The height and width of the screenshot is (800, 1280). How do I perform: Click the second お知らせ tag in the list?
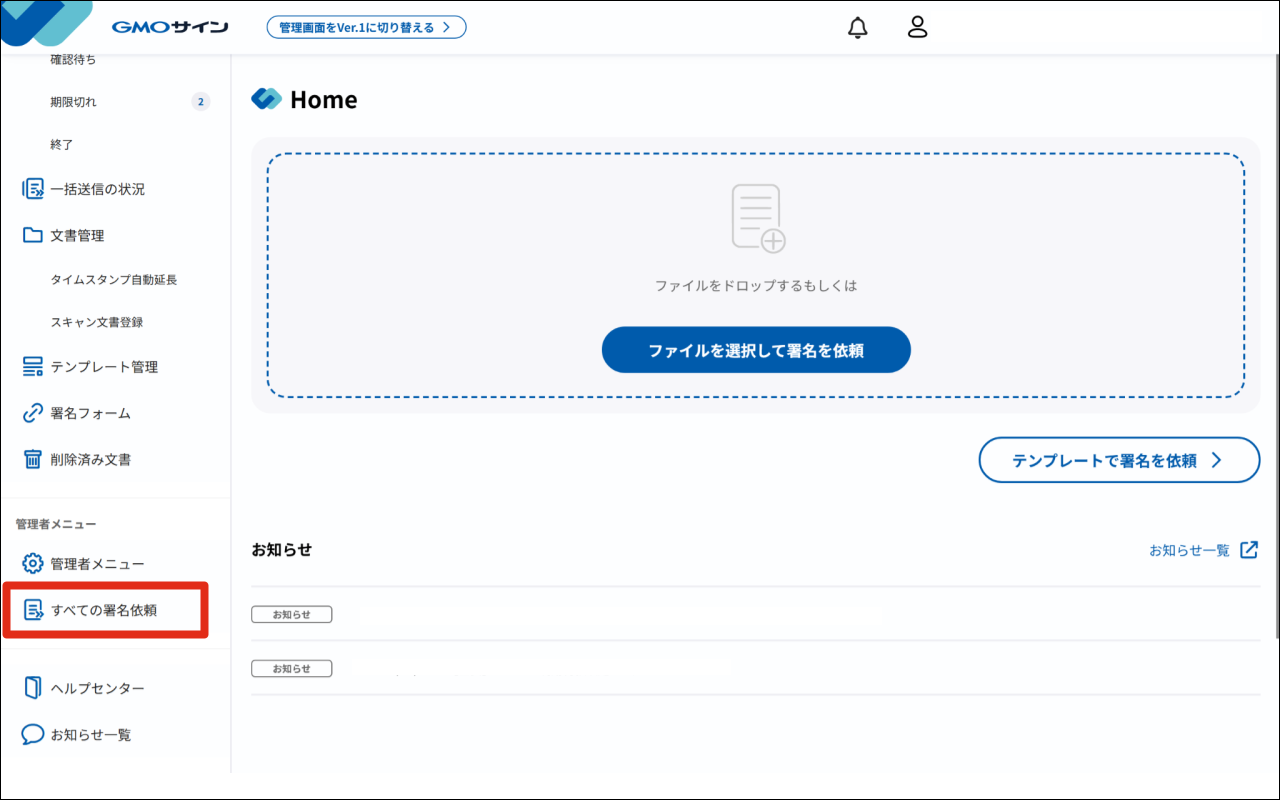pyautogui.click(x=291, y=668)
